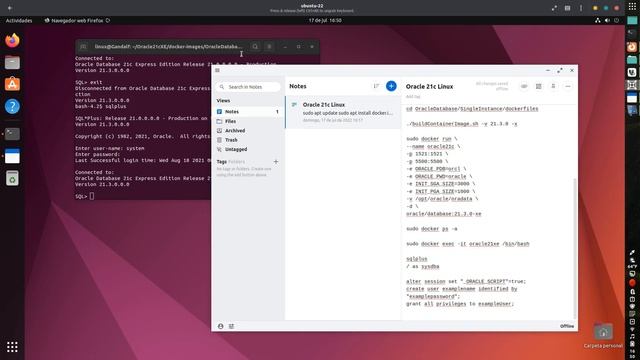Select the Tags tab in the sidebar
Viewport: 640px width, 360px height.
pos(222,162)
